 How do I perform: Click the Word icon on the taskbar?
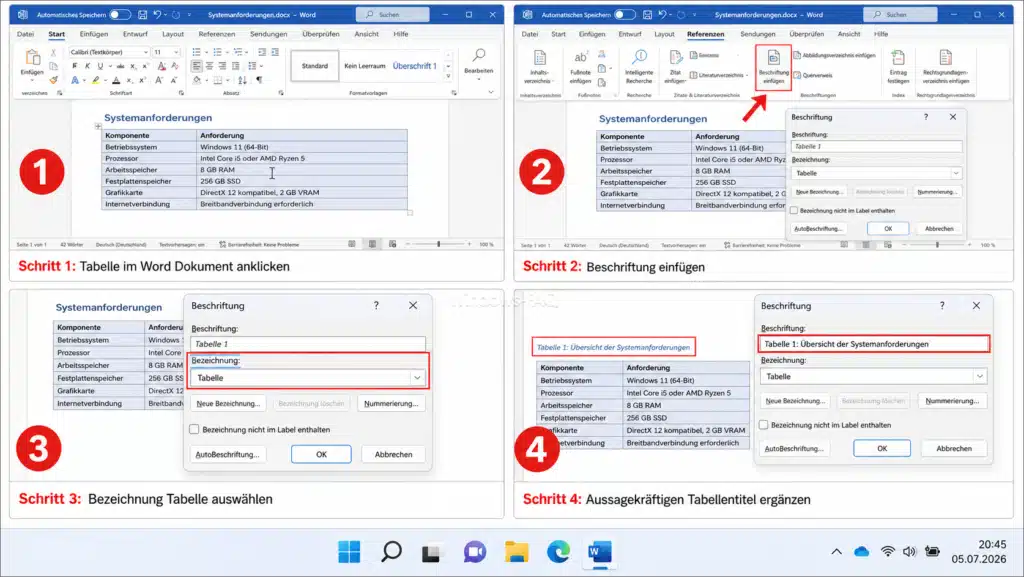(600, 552)
